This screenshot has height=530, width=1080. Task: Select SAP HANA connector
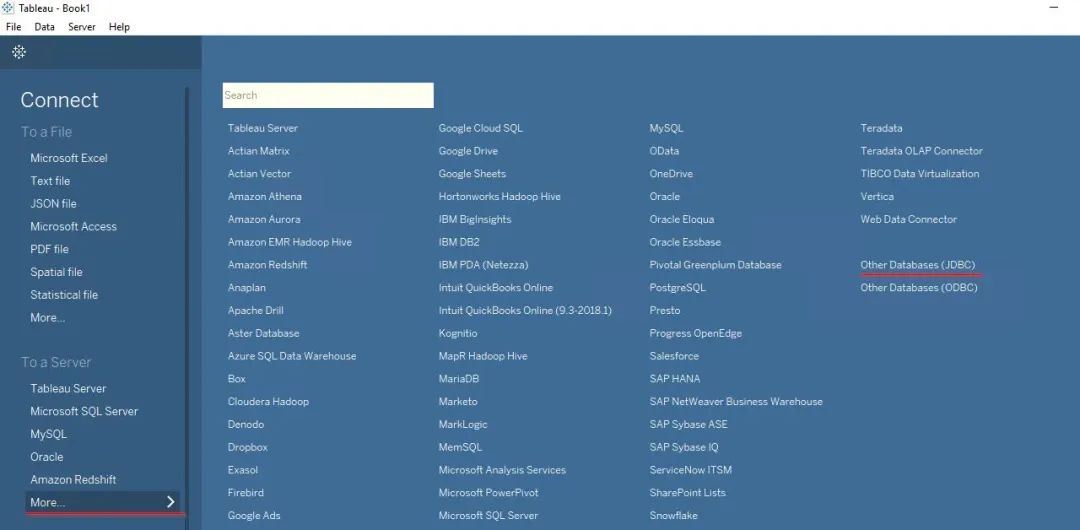[674, 378]
